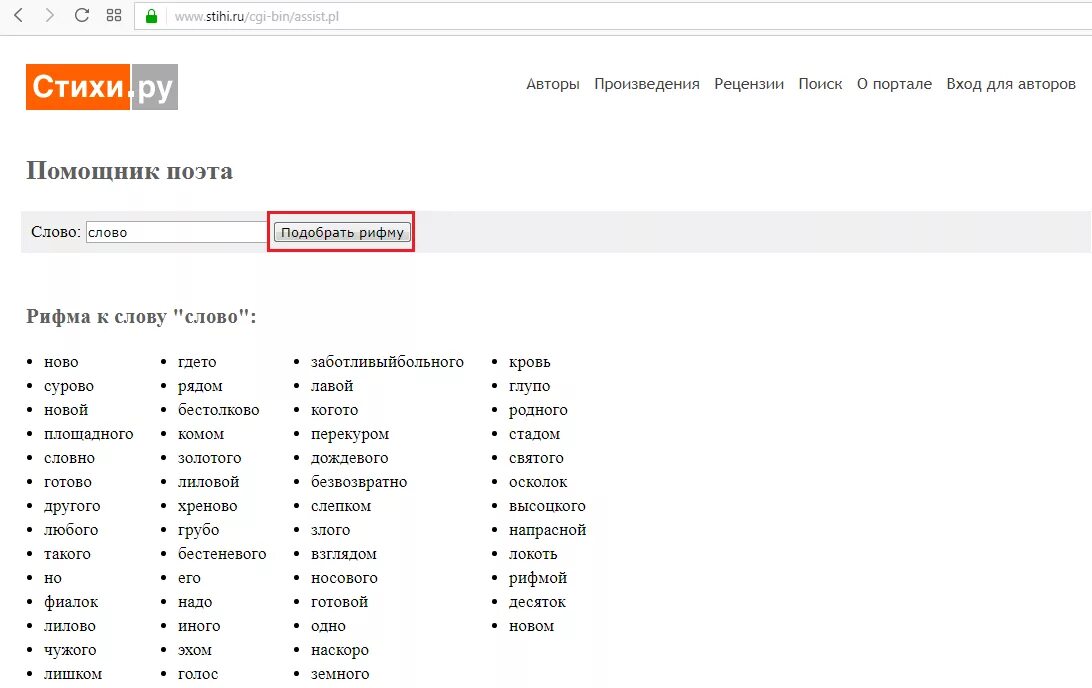Select rhyme word "глупо"
Viewport: 1092px width, 688px height.
coord(529,386)
